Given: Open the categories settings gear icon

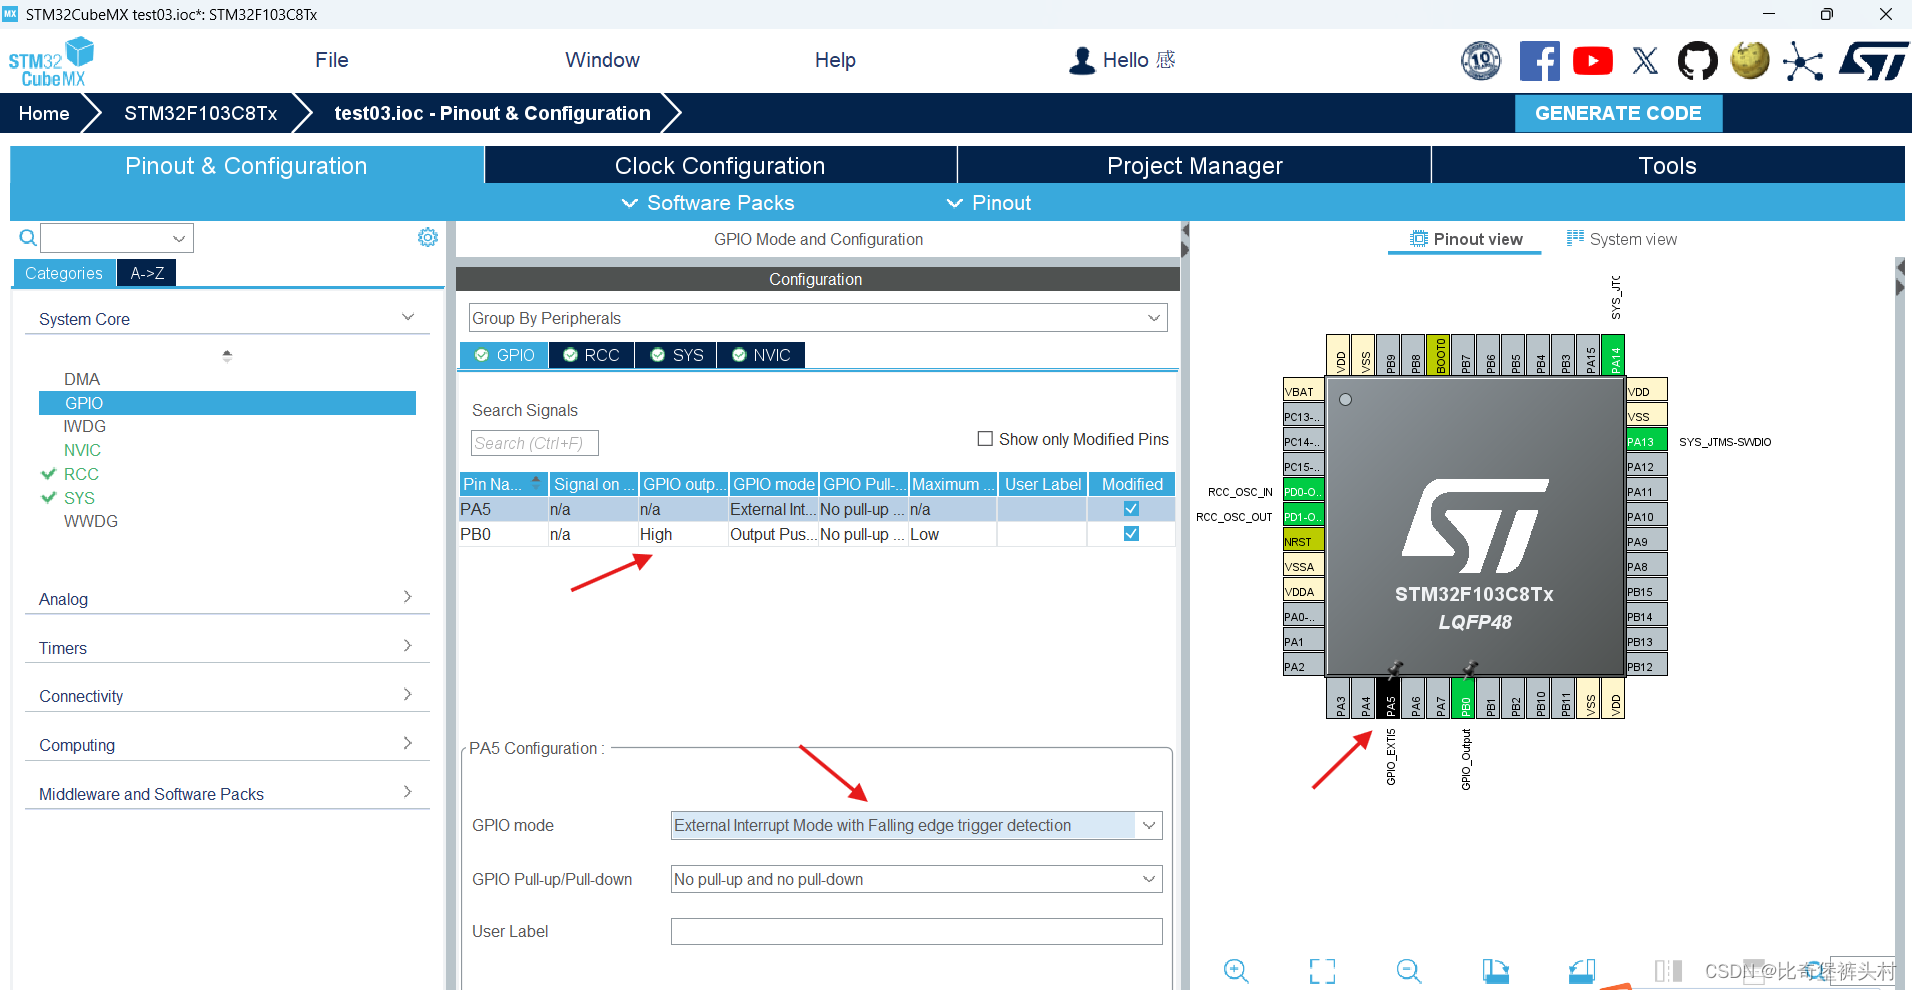Looking at the screenshot, I should point(428,237).
